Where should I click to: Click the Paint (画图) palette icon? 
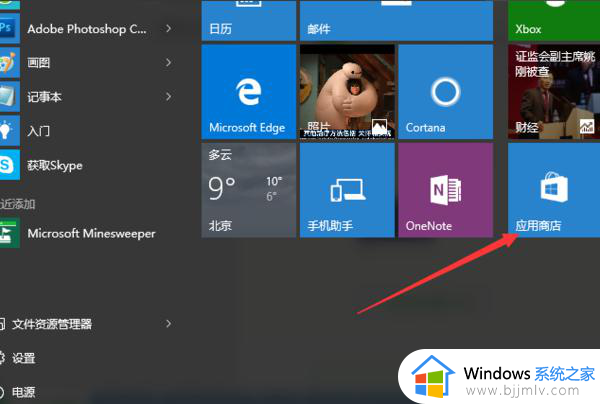click(x=9, y=62)
